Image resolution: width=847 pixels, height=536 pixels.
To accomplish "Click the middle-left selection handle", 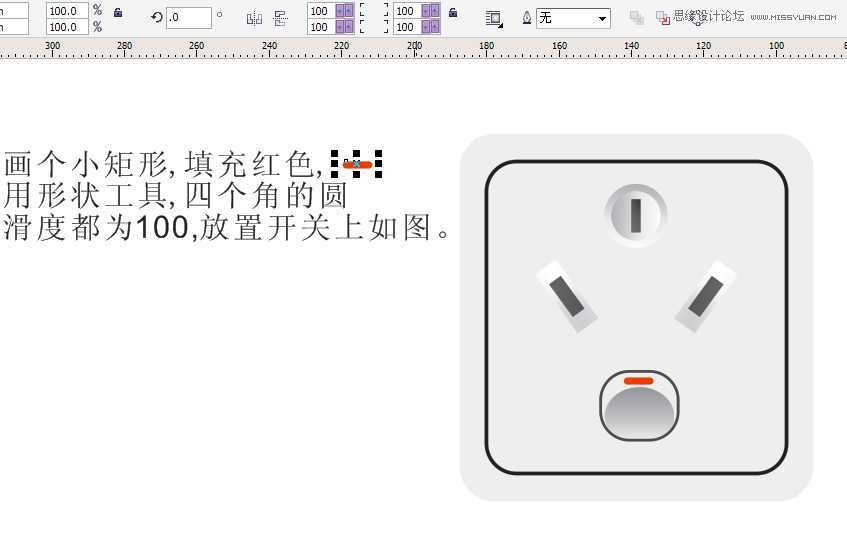I will pyautogui.click(x=334, y=164).
